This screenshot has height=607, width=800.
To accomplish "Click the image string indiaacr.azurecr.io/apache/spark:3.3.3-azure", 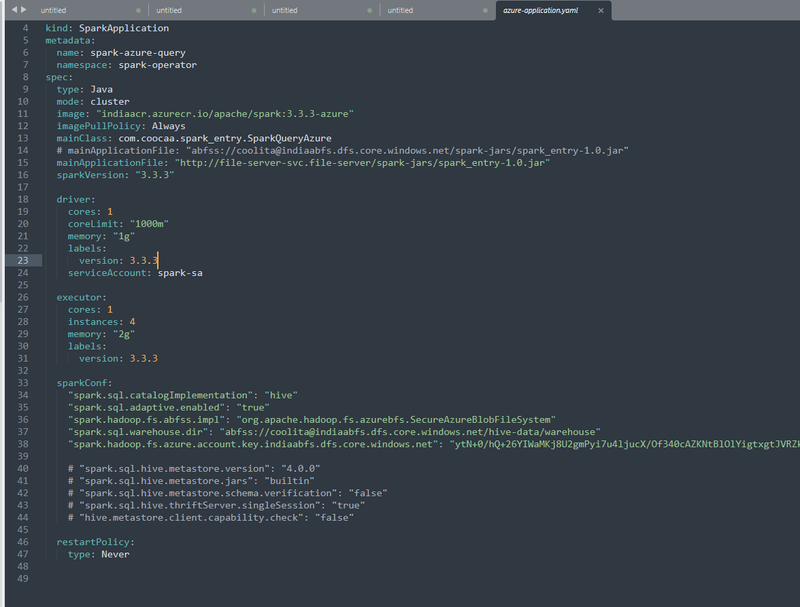I will (x=225, y=114).
